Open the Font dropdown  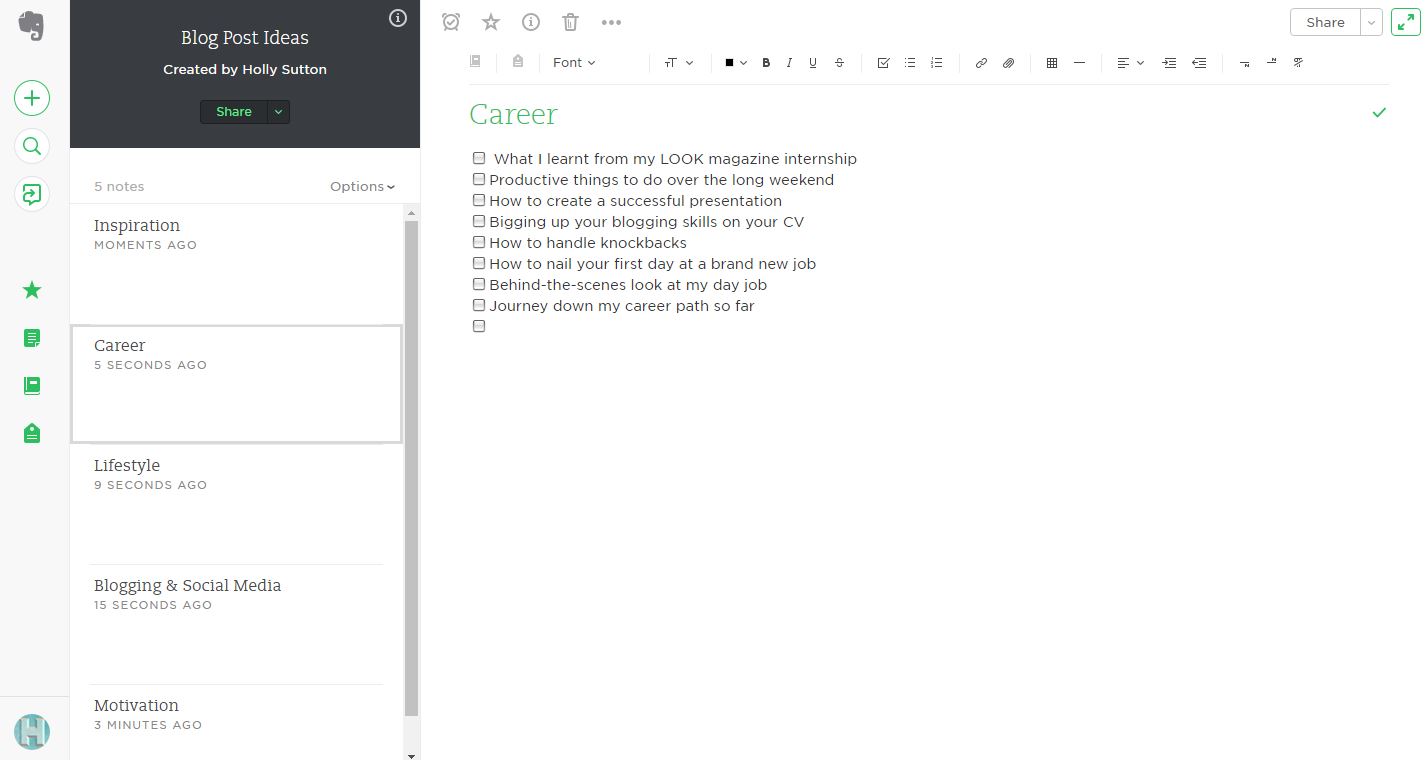pos(574,63)
